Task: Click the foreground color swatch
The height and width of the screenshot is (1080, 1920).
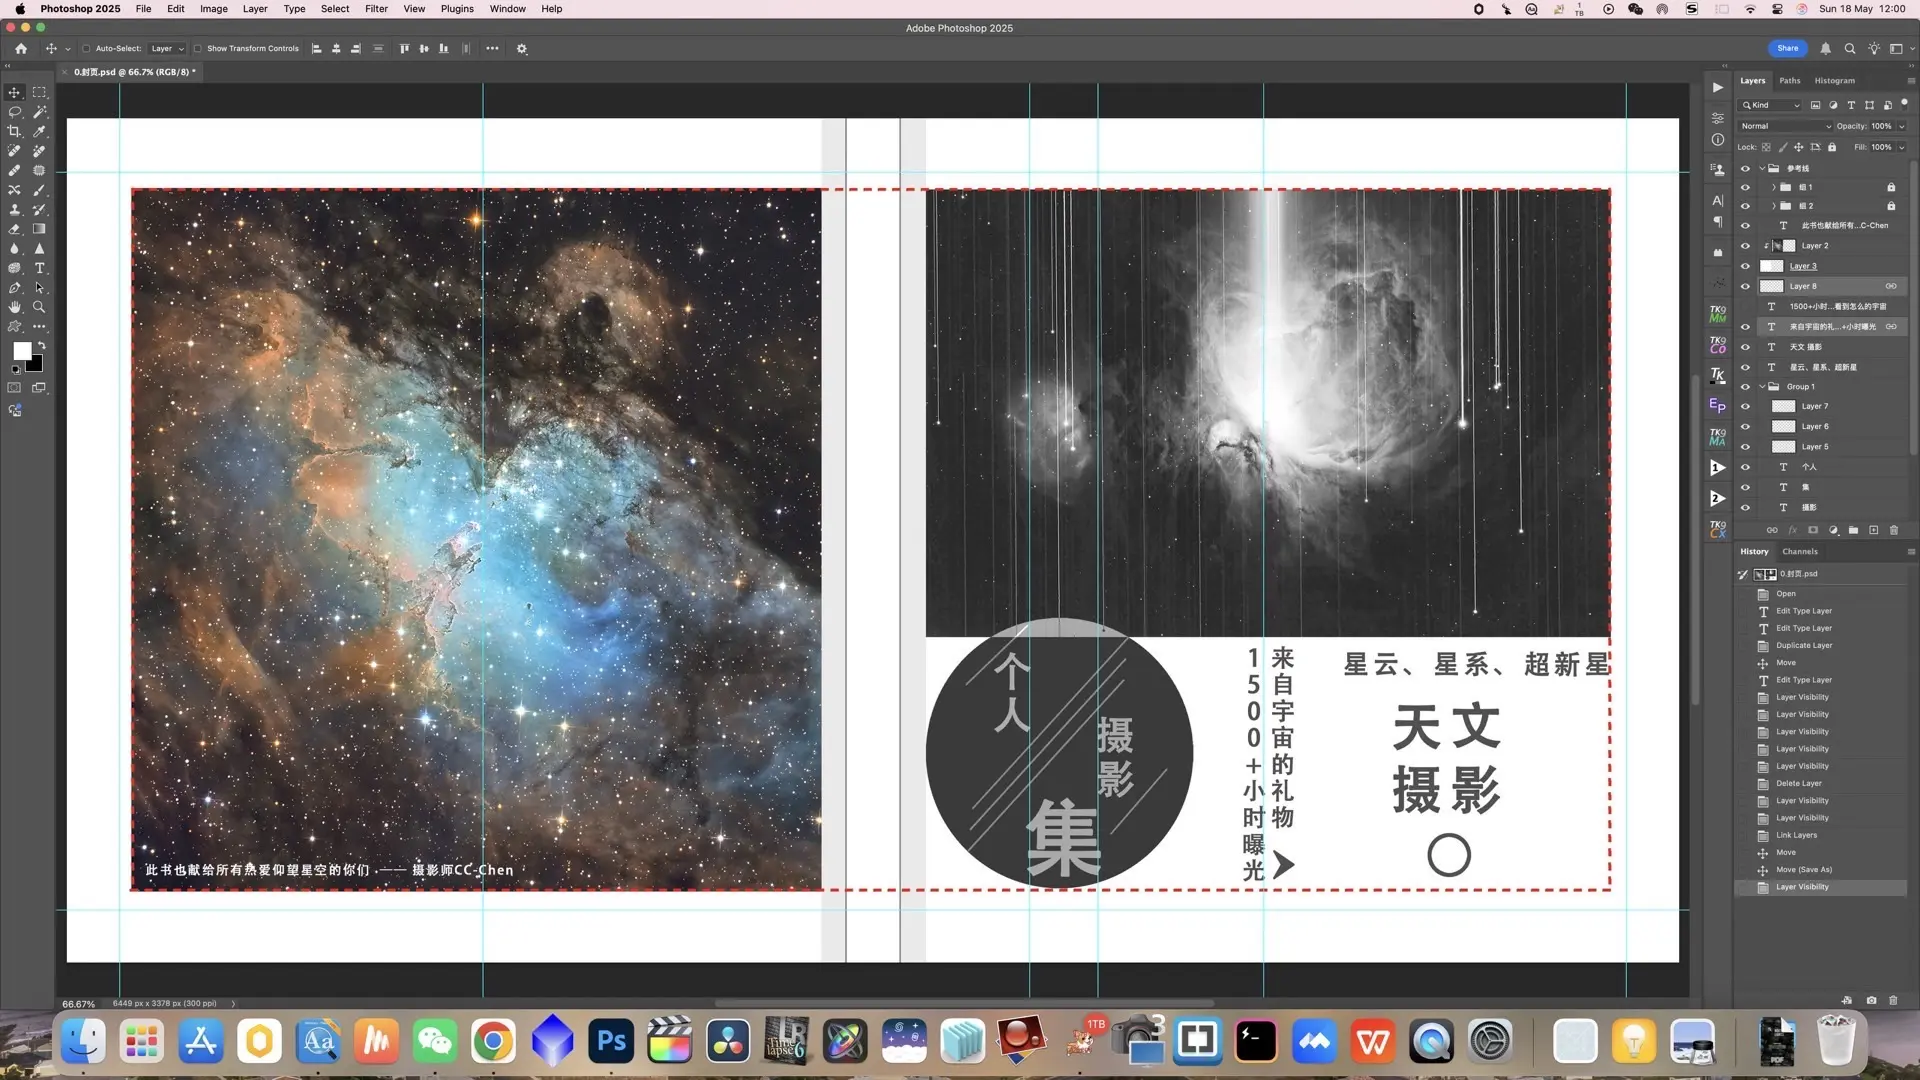Action: [21, 351]
